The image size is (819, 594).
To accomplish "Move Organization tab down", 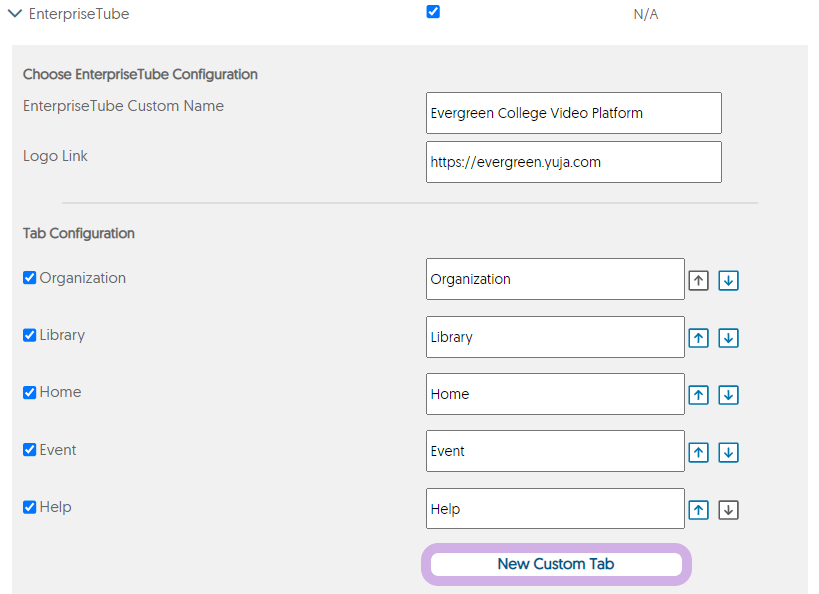I will coord(728,281).
